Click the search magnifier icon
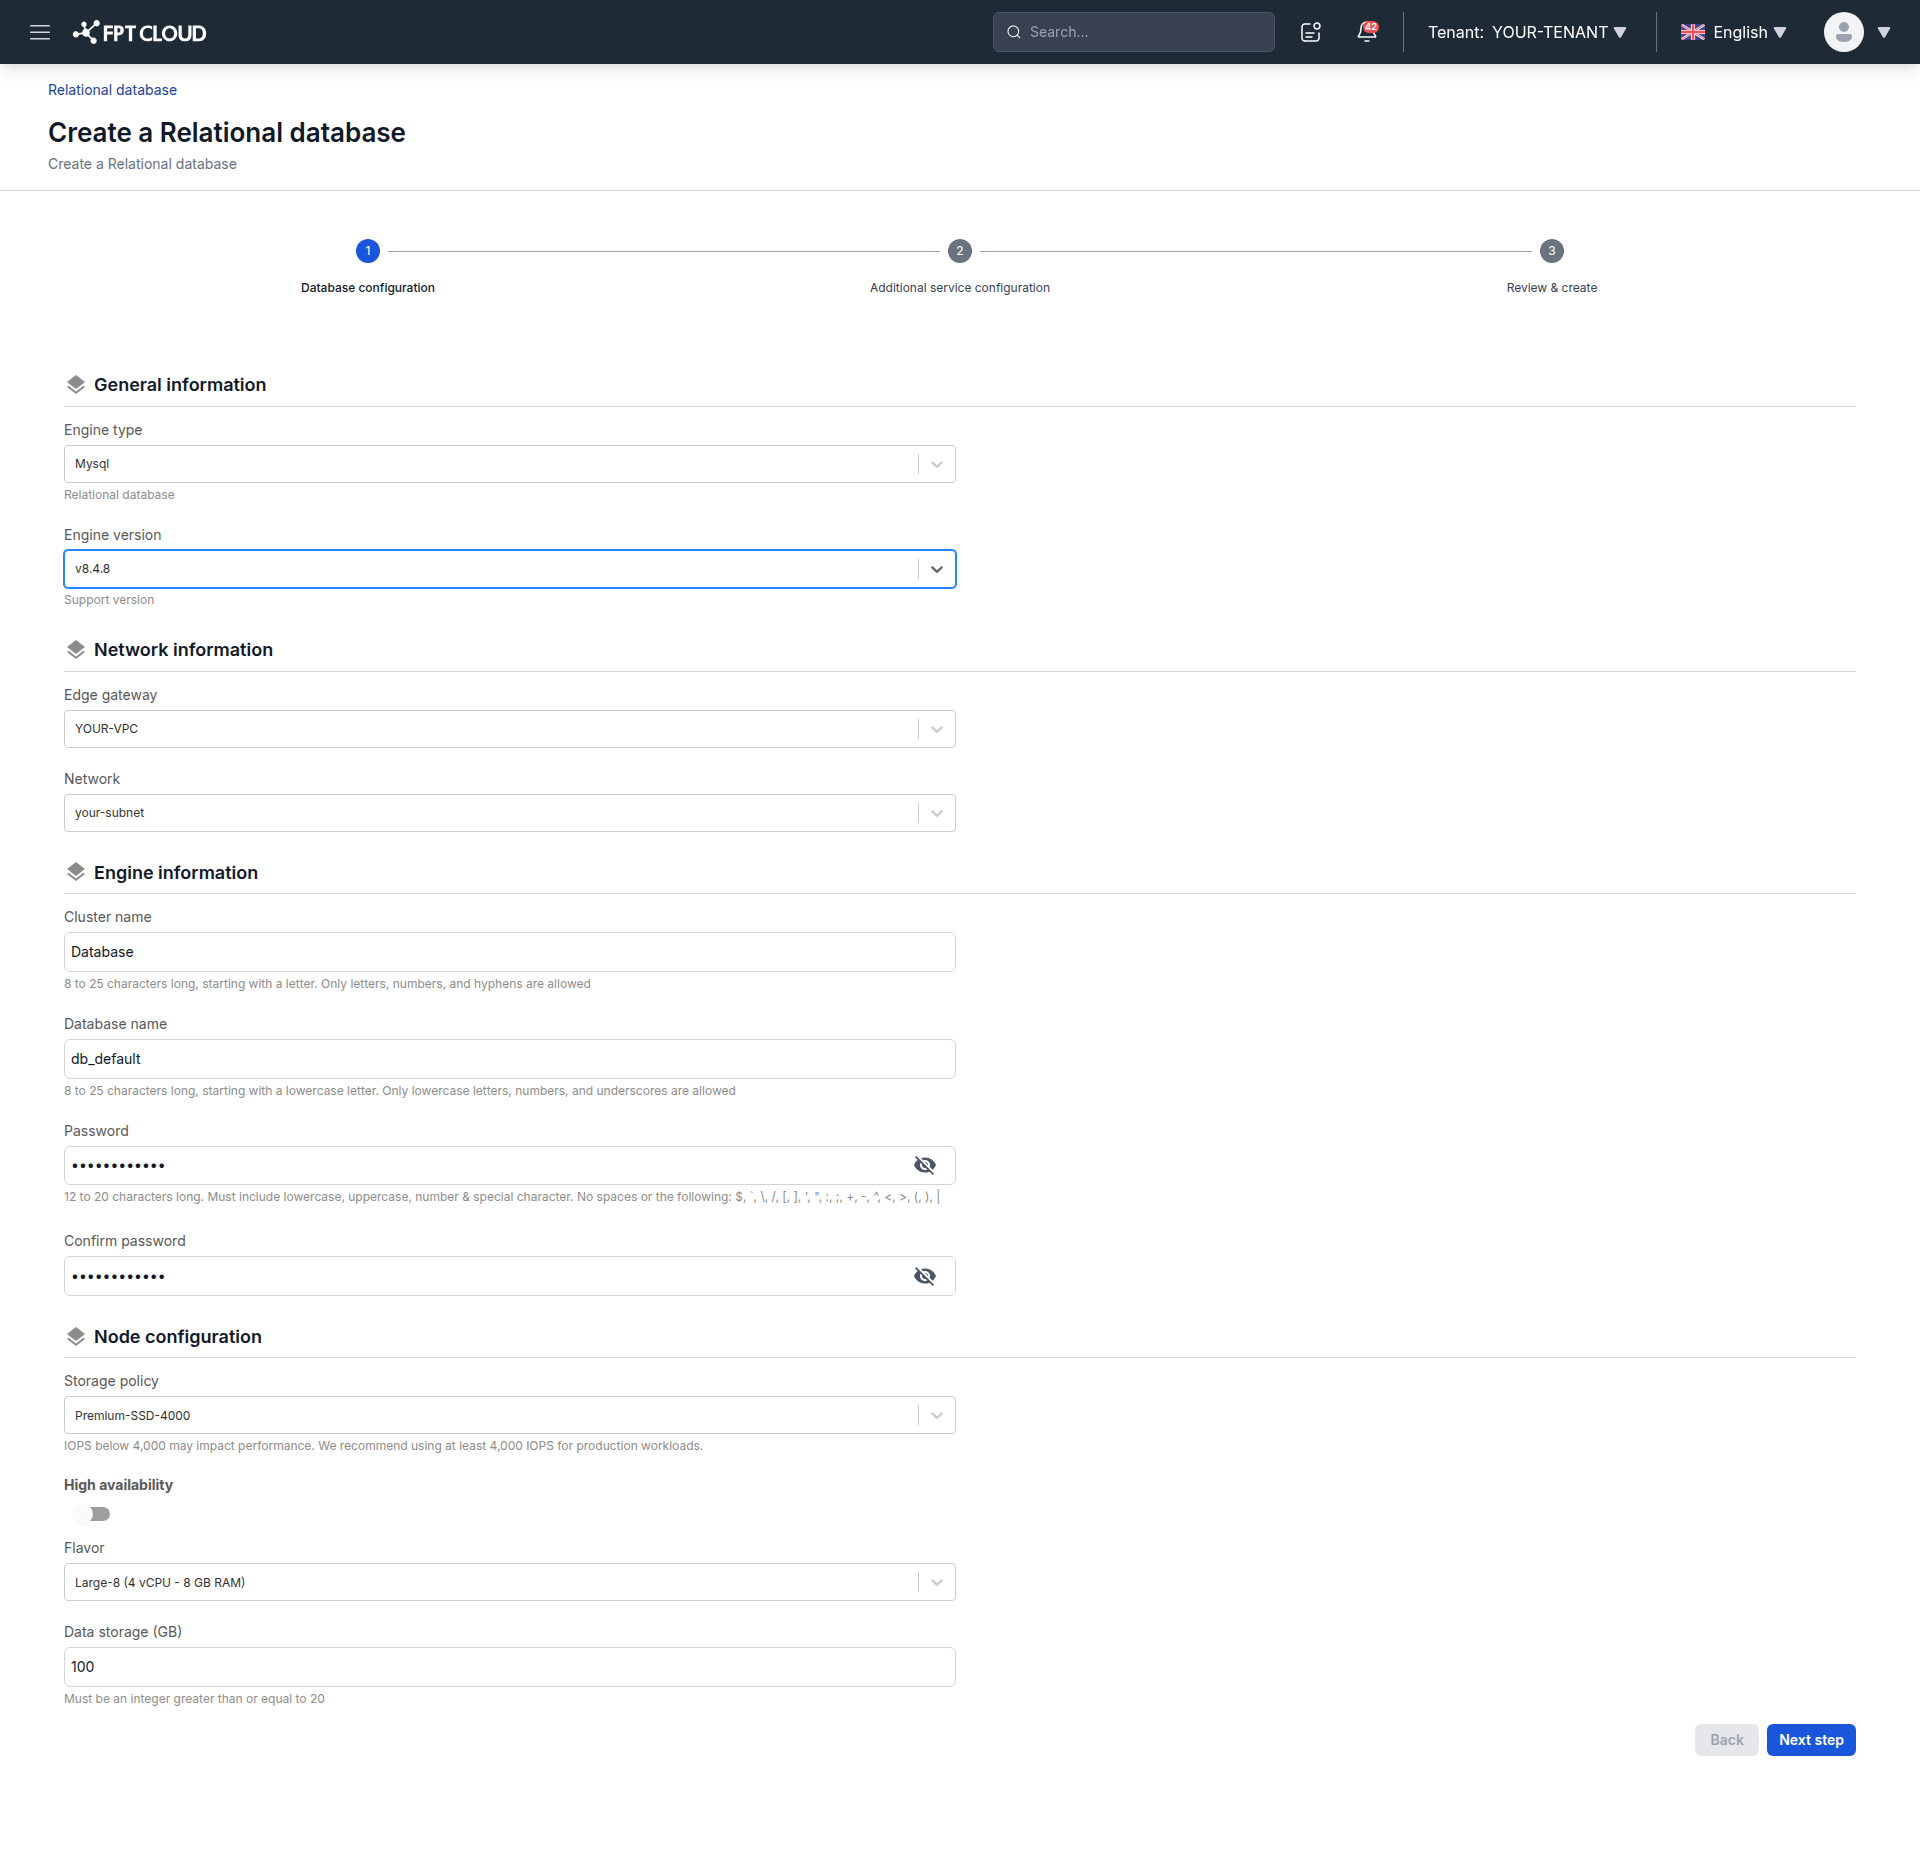 [x=1013, y=32]
